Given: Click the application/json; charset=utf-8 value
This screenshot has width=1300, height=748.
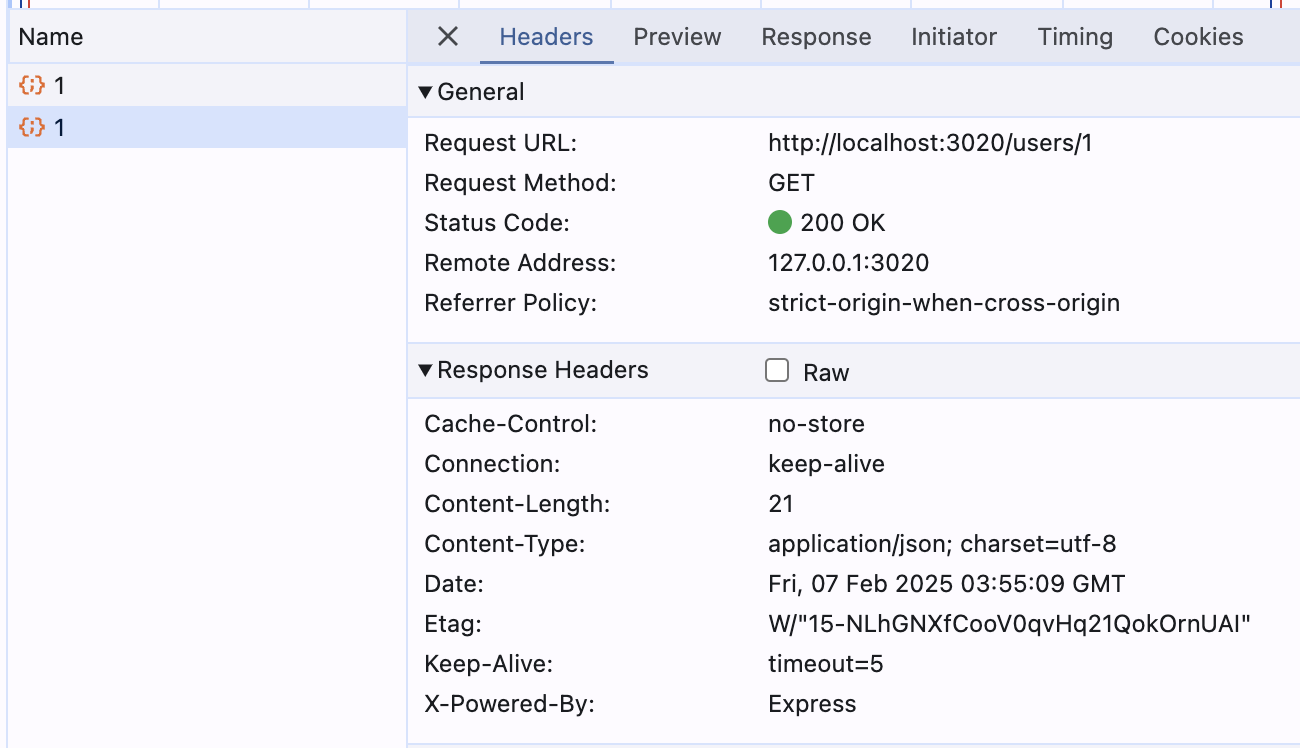Looking at the screenshot, I should pos(942,544).
